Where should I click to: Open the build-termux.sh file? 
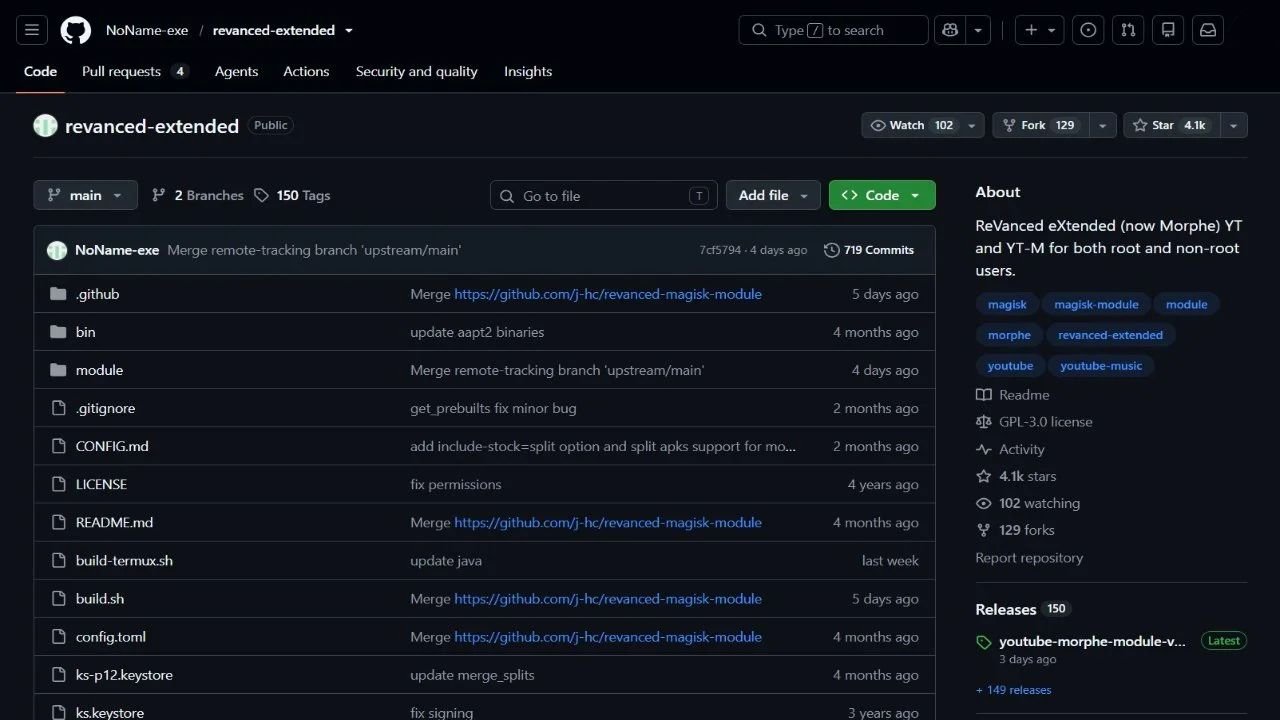point(124,560)
